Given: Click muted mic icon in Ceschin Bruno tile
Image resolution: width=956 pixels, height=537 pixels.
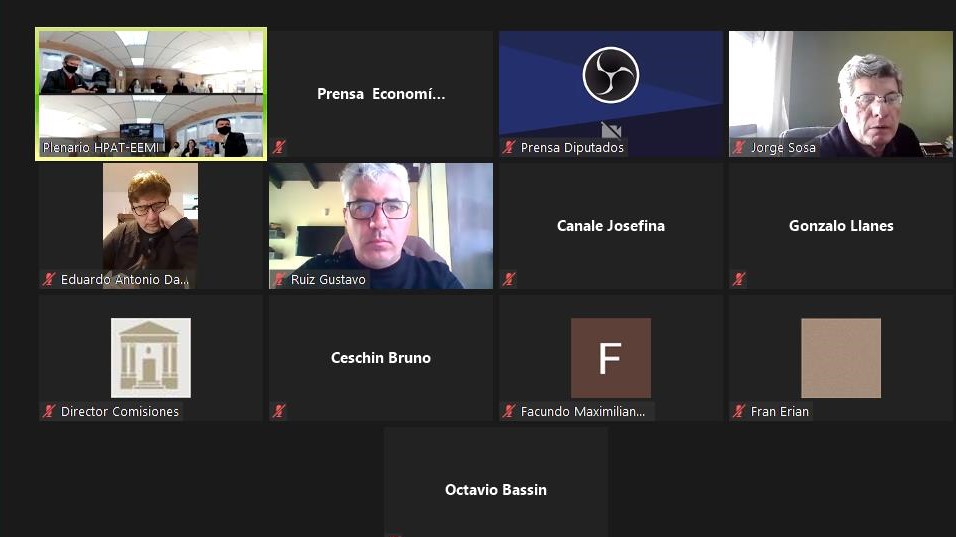Looking at the screenshot, I should point(279,411).
